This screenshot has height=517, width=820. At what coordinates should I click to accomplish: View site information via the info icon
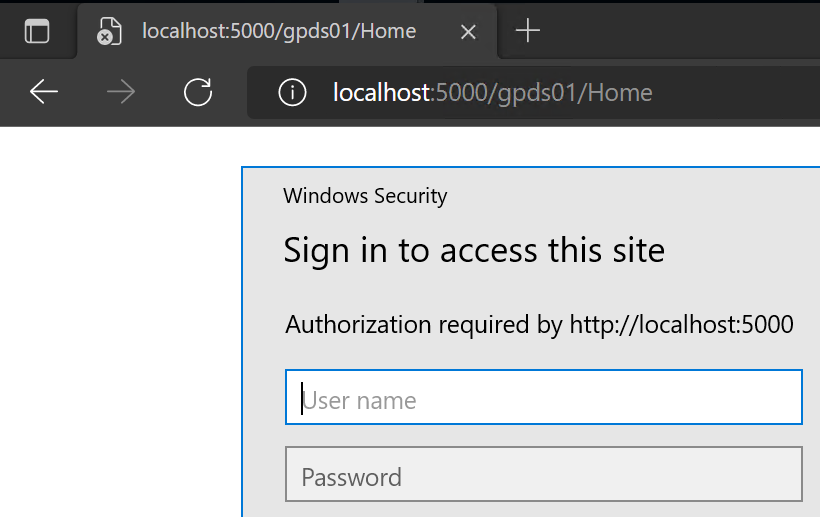[292, 93]
